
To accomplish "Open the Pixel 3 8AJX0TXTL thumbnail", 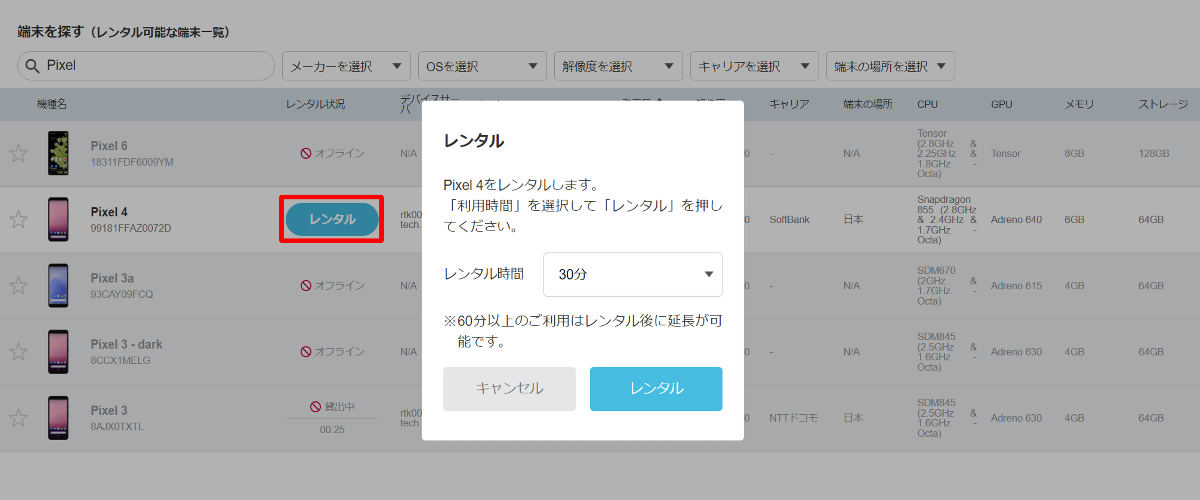I will click(58, 418).
